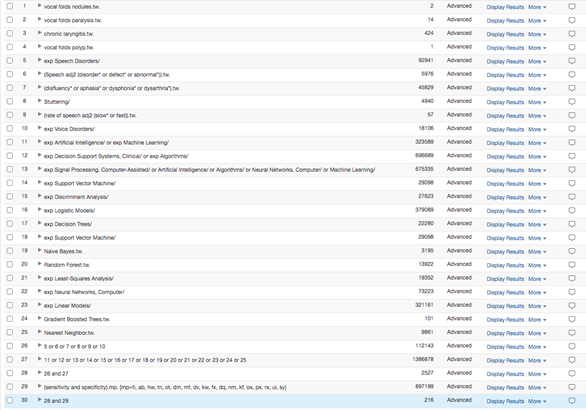Check the box next to search 13
Screen dimensions: 586x410
(10, 169)
